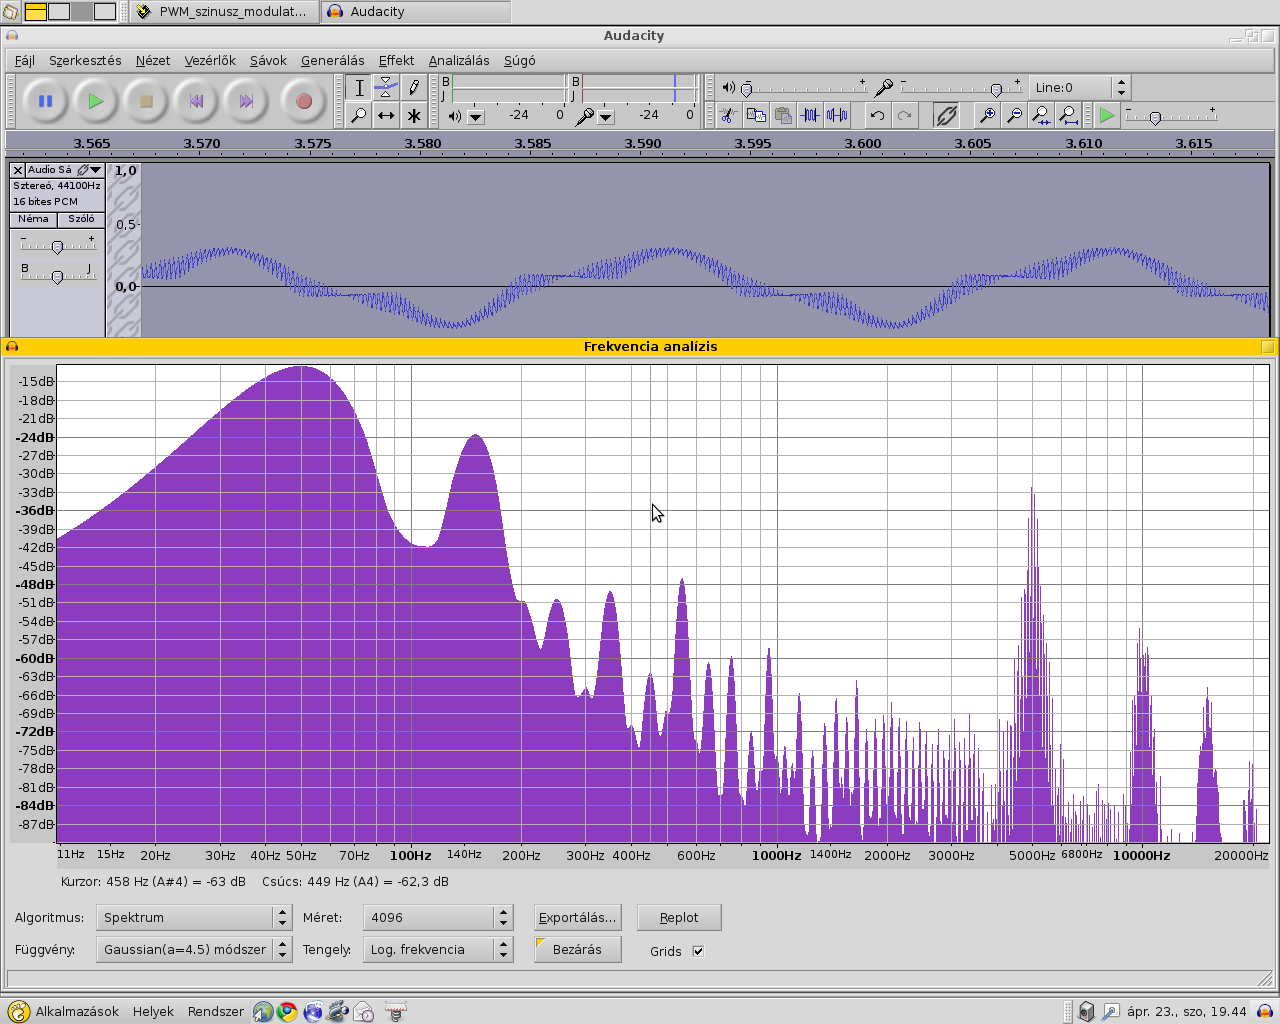This screenshot has width=1280, height=1024.
Task: Adjust the track gain slider handle
Action: pyautogui.click(x=57, y=247)
